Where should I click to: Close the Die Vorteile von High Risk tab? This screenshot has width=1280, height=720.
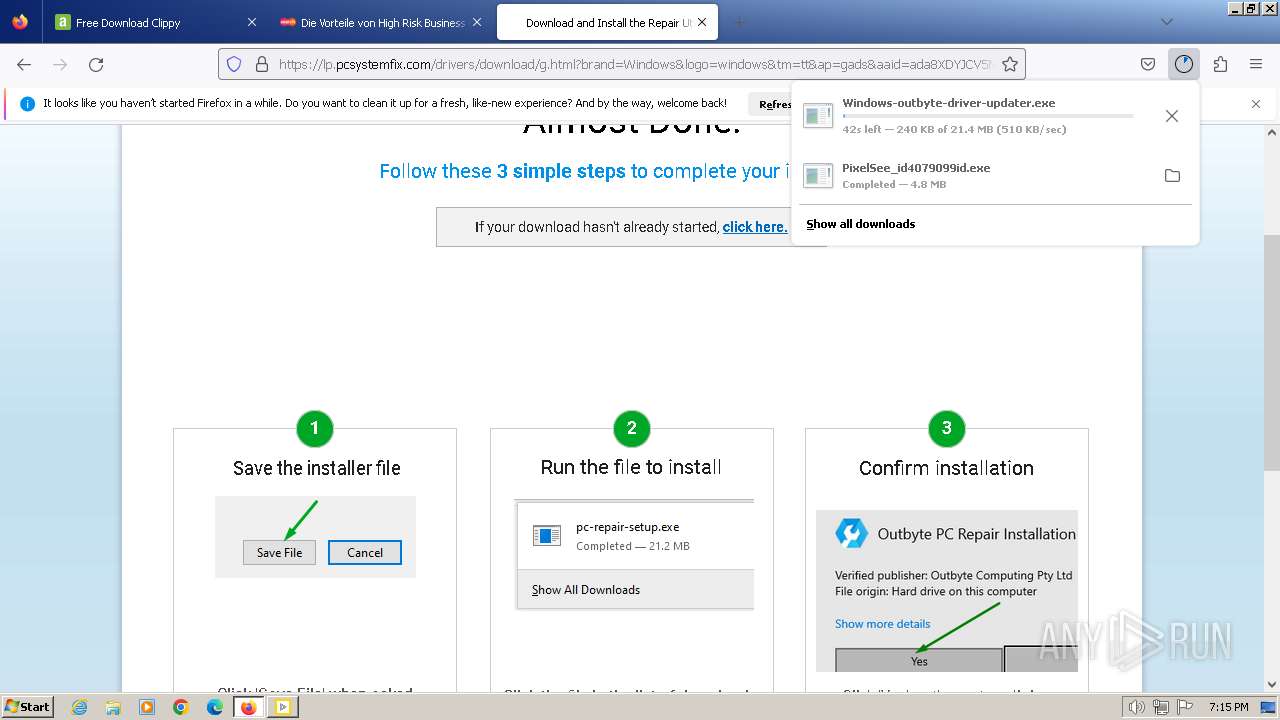pyautogui.click(x=477, y=22)
